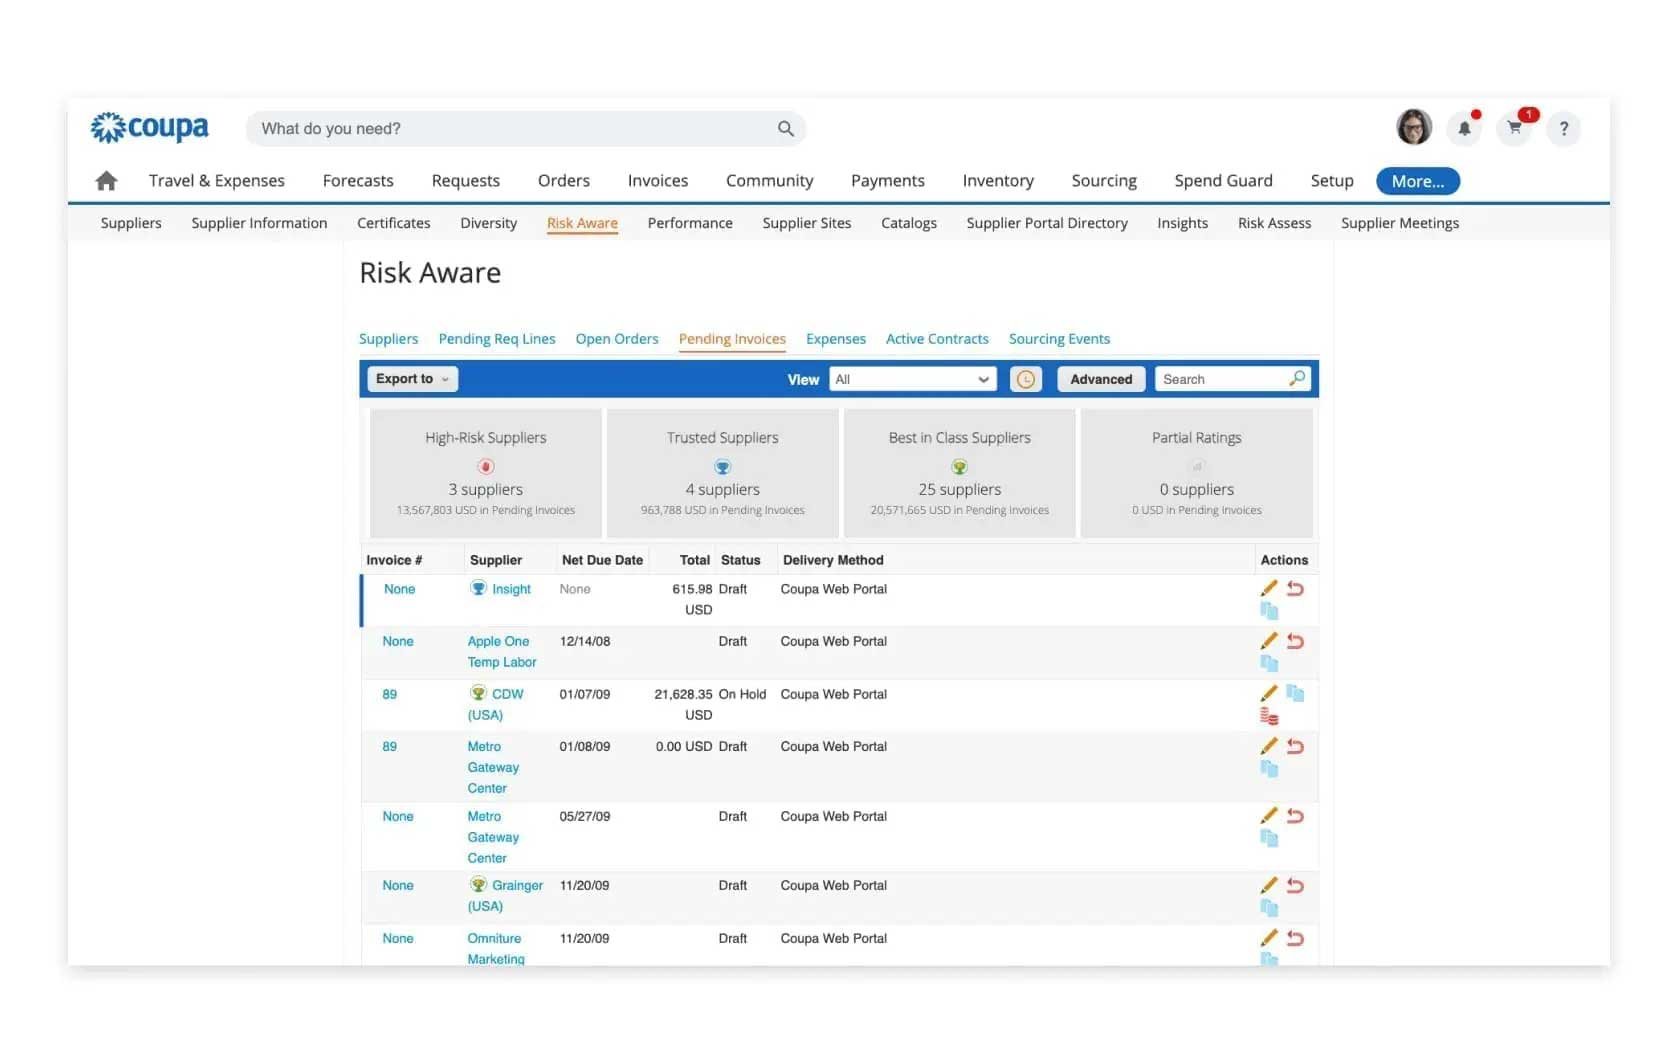Screen dimensions: 1676x1062
Task: Withdraw the Apple One Temp Labor invoice
Action: coord(1296,641)
